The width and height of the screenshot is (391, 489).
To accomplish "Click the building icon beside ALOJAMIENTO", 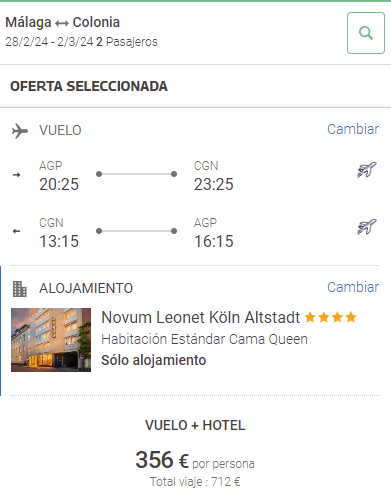I will click(x=20, y=289).
